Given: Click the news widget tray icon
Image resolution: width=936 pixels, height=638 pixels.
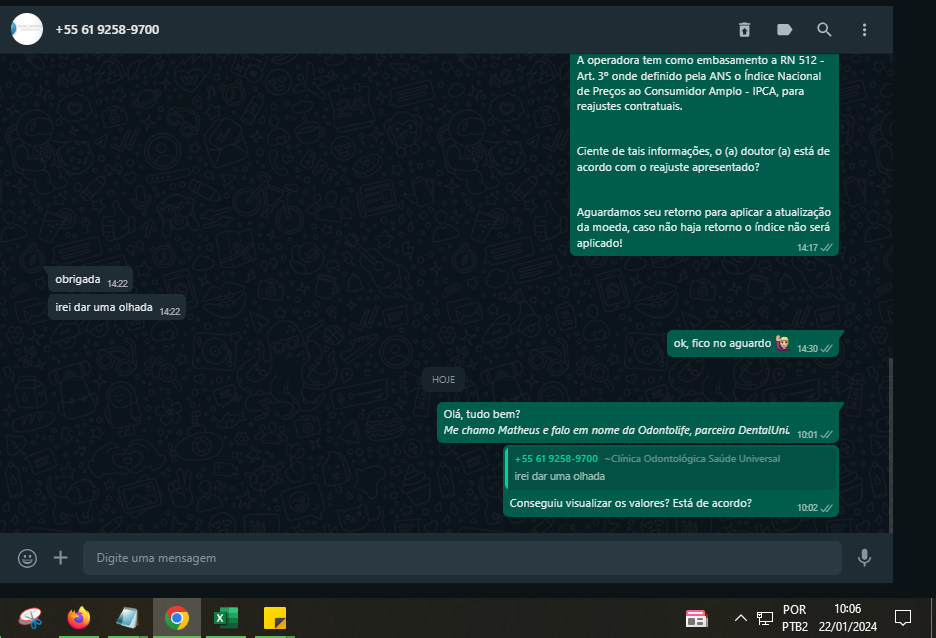Looking at the screenshot, I should pos(696,618).
